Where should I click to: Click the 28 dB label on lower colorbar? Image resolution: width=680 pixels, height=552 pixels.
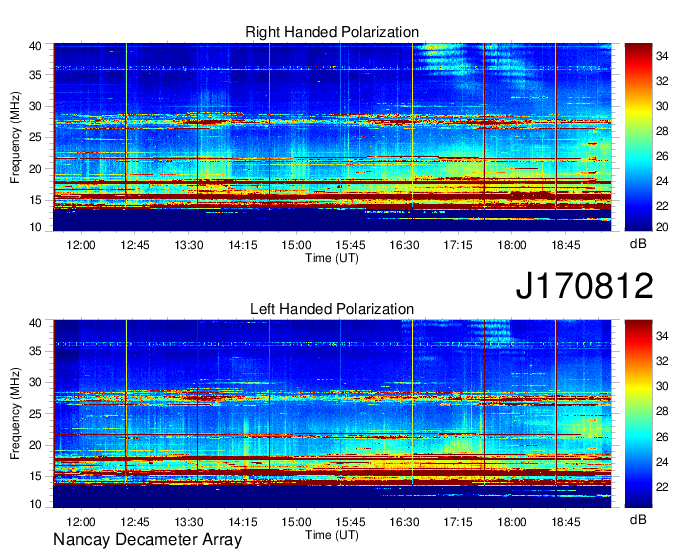tap(662, 411)
